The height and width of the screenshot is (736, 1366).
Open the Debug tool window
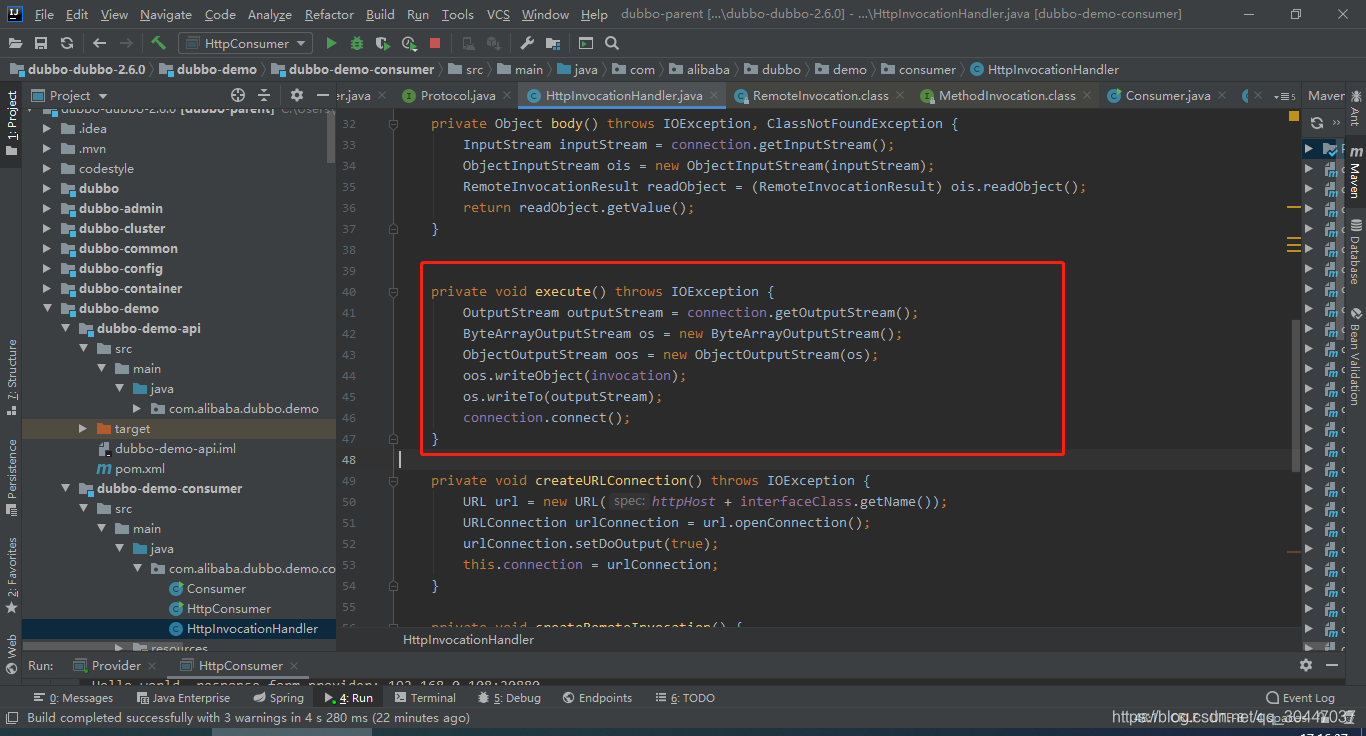[509, 698]
